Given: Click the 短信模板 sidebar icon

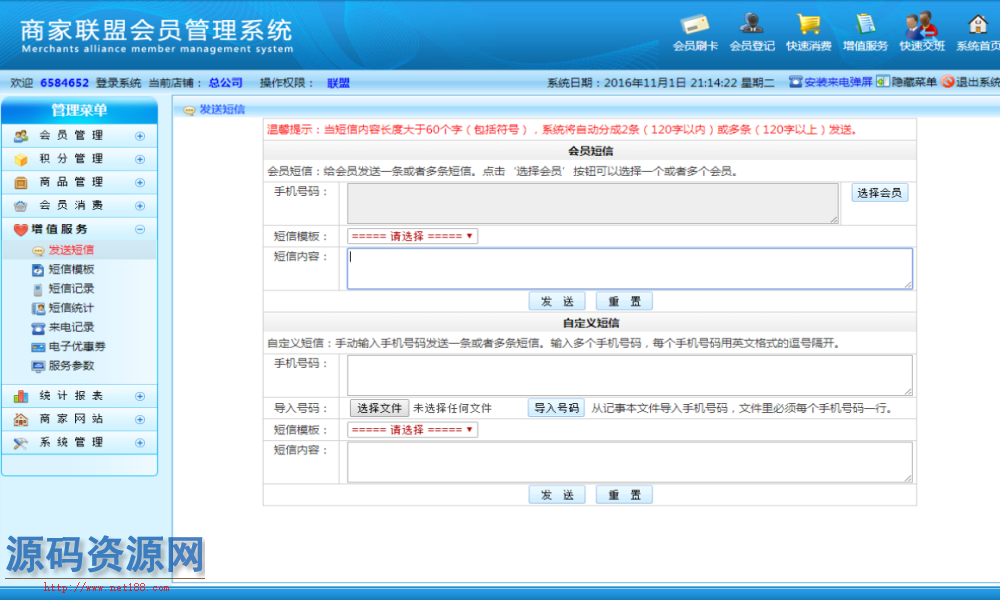Looking at the screenshot, I should point(38,270).
